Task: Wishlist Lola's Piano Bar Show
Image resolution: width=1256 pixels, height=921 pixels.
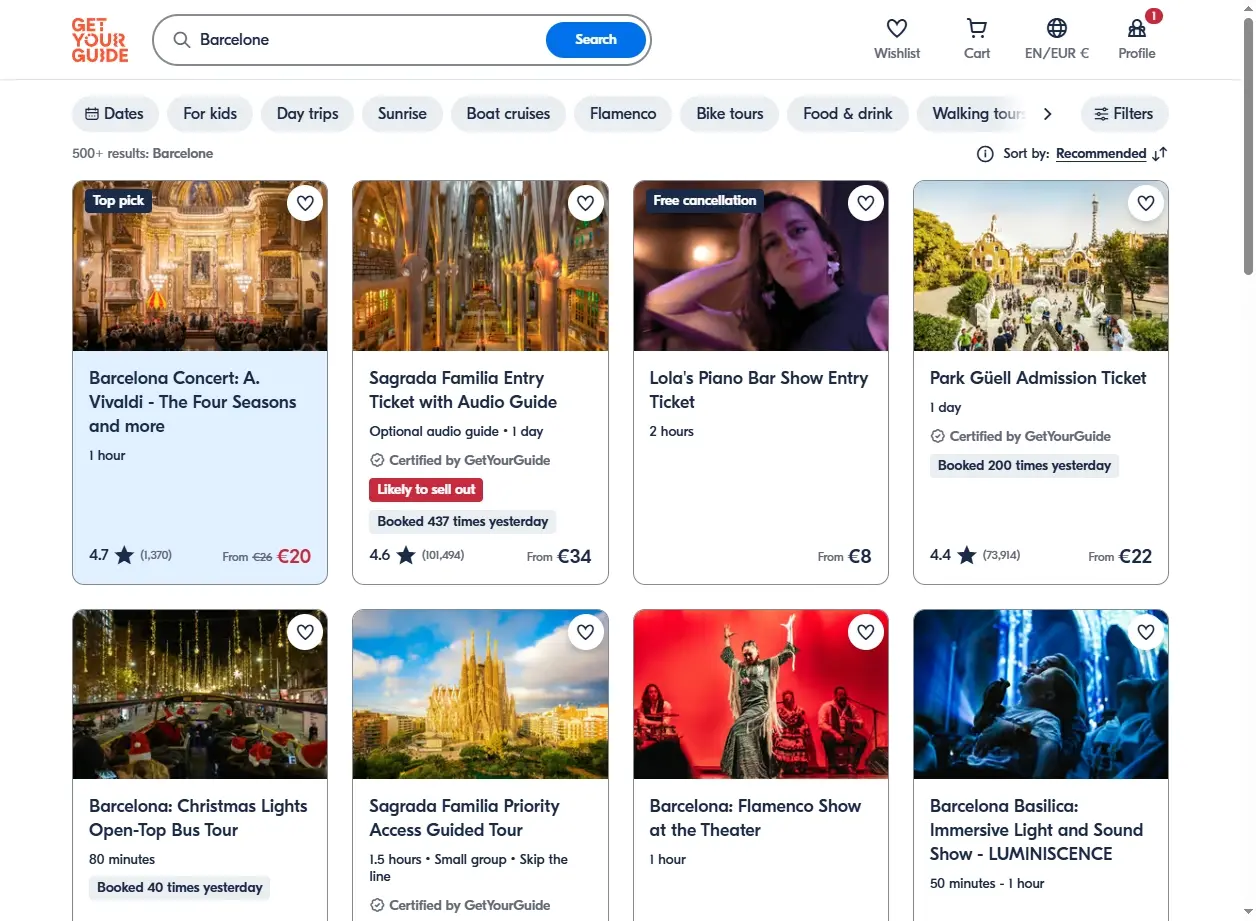Action: coord(866,203)
